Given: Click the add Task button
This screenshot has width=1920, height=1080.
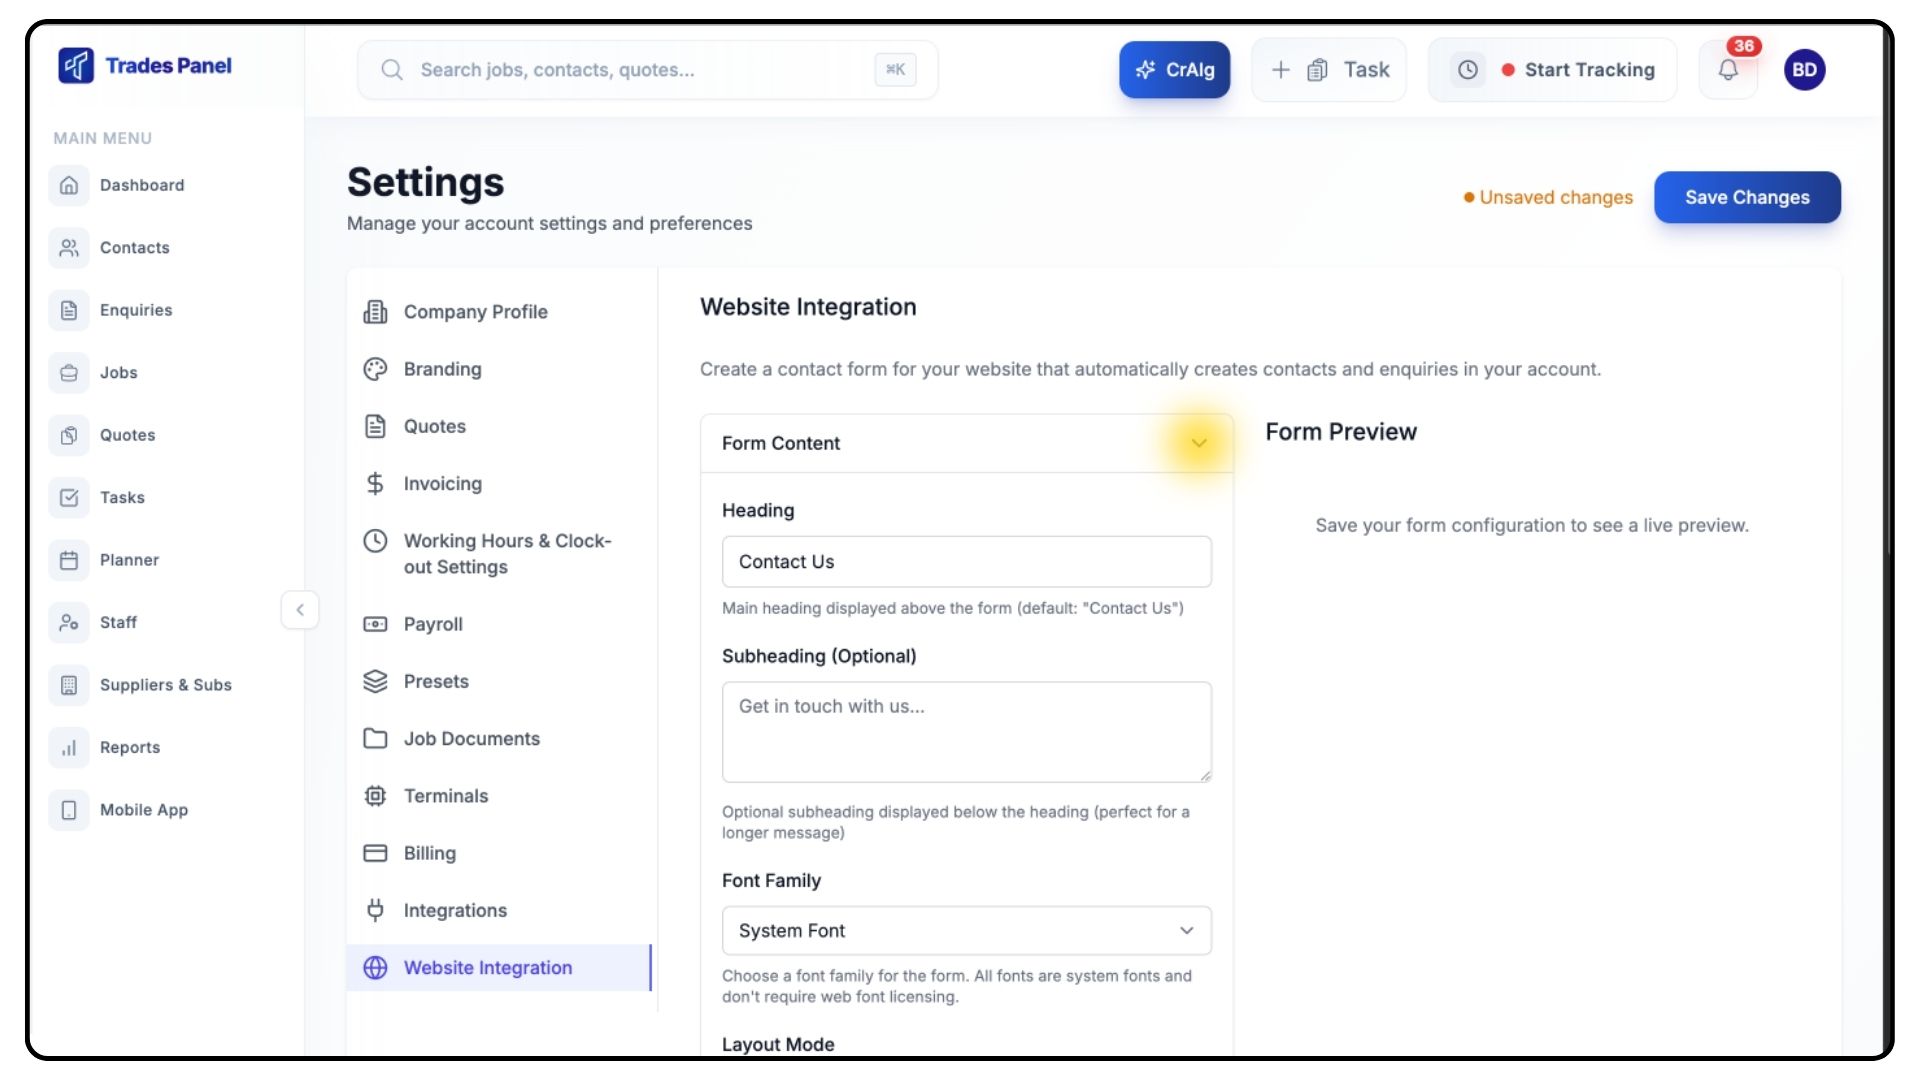Looking at the screenshot, I should click(x=1329, y=70).
